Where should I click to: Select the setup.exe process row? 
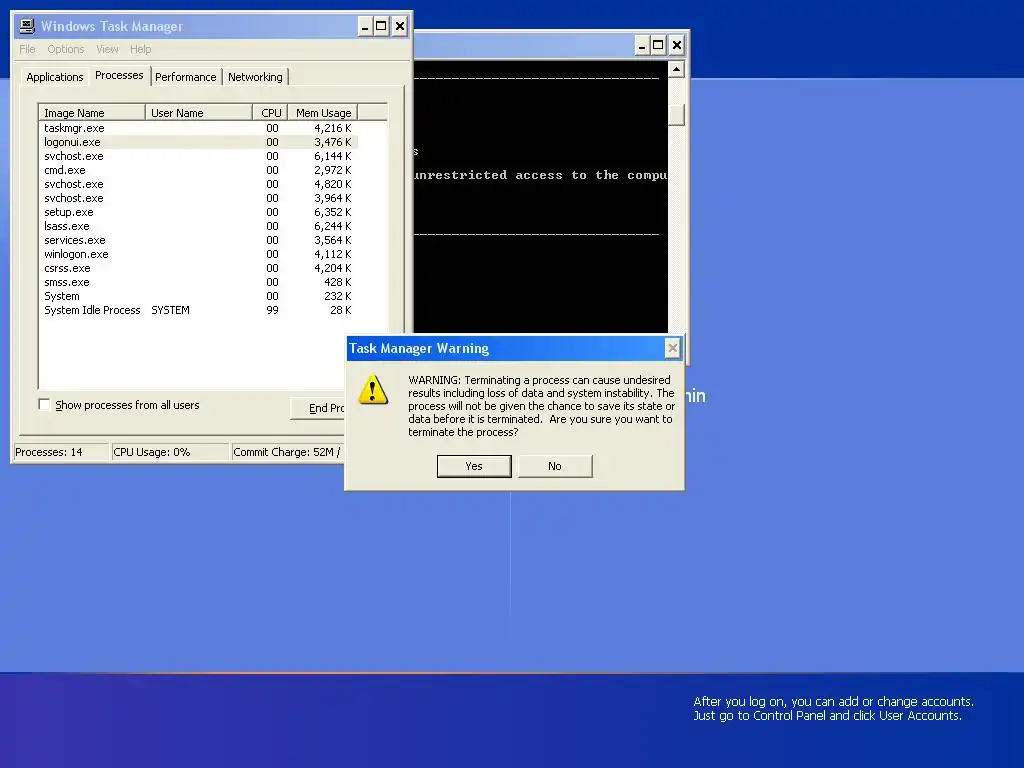[x=198, y=212]
